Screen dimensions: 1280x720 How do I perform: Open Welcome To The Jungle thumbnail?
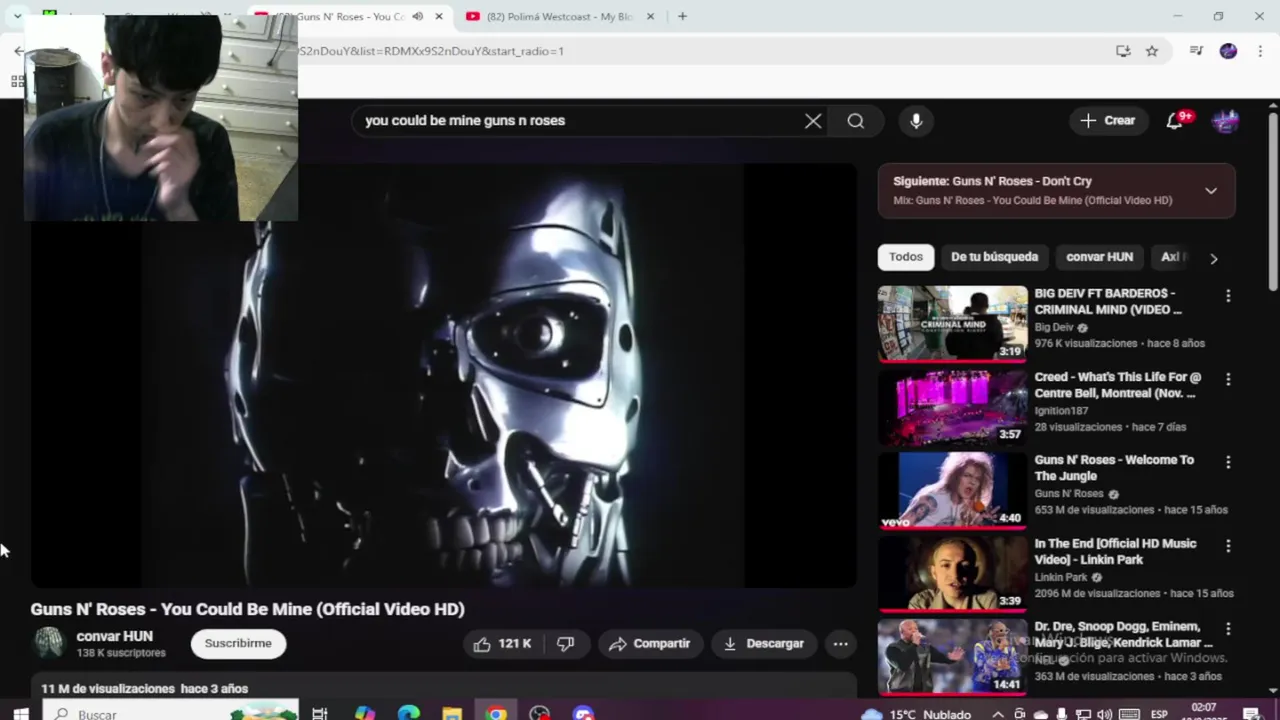(952, 490)
